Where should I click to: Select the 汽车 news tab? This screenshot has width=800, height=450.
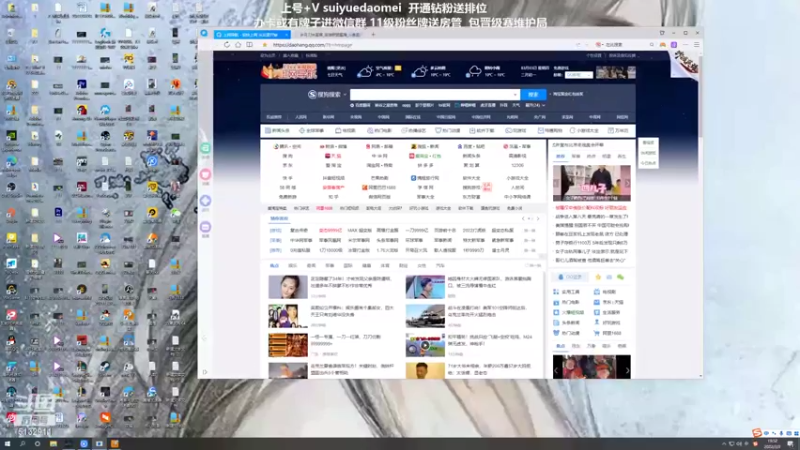point(440,266)
